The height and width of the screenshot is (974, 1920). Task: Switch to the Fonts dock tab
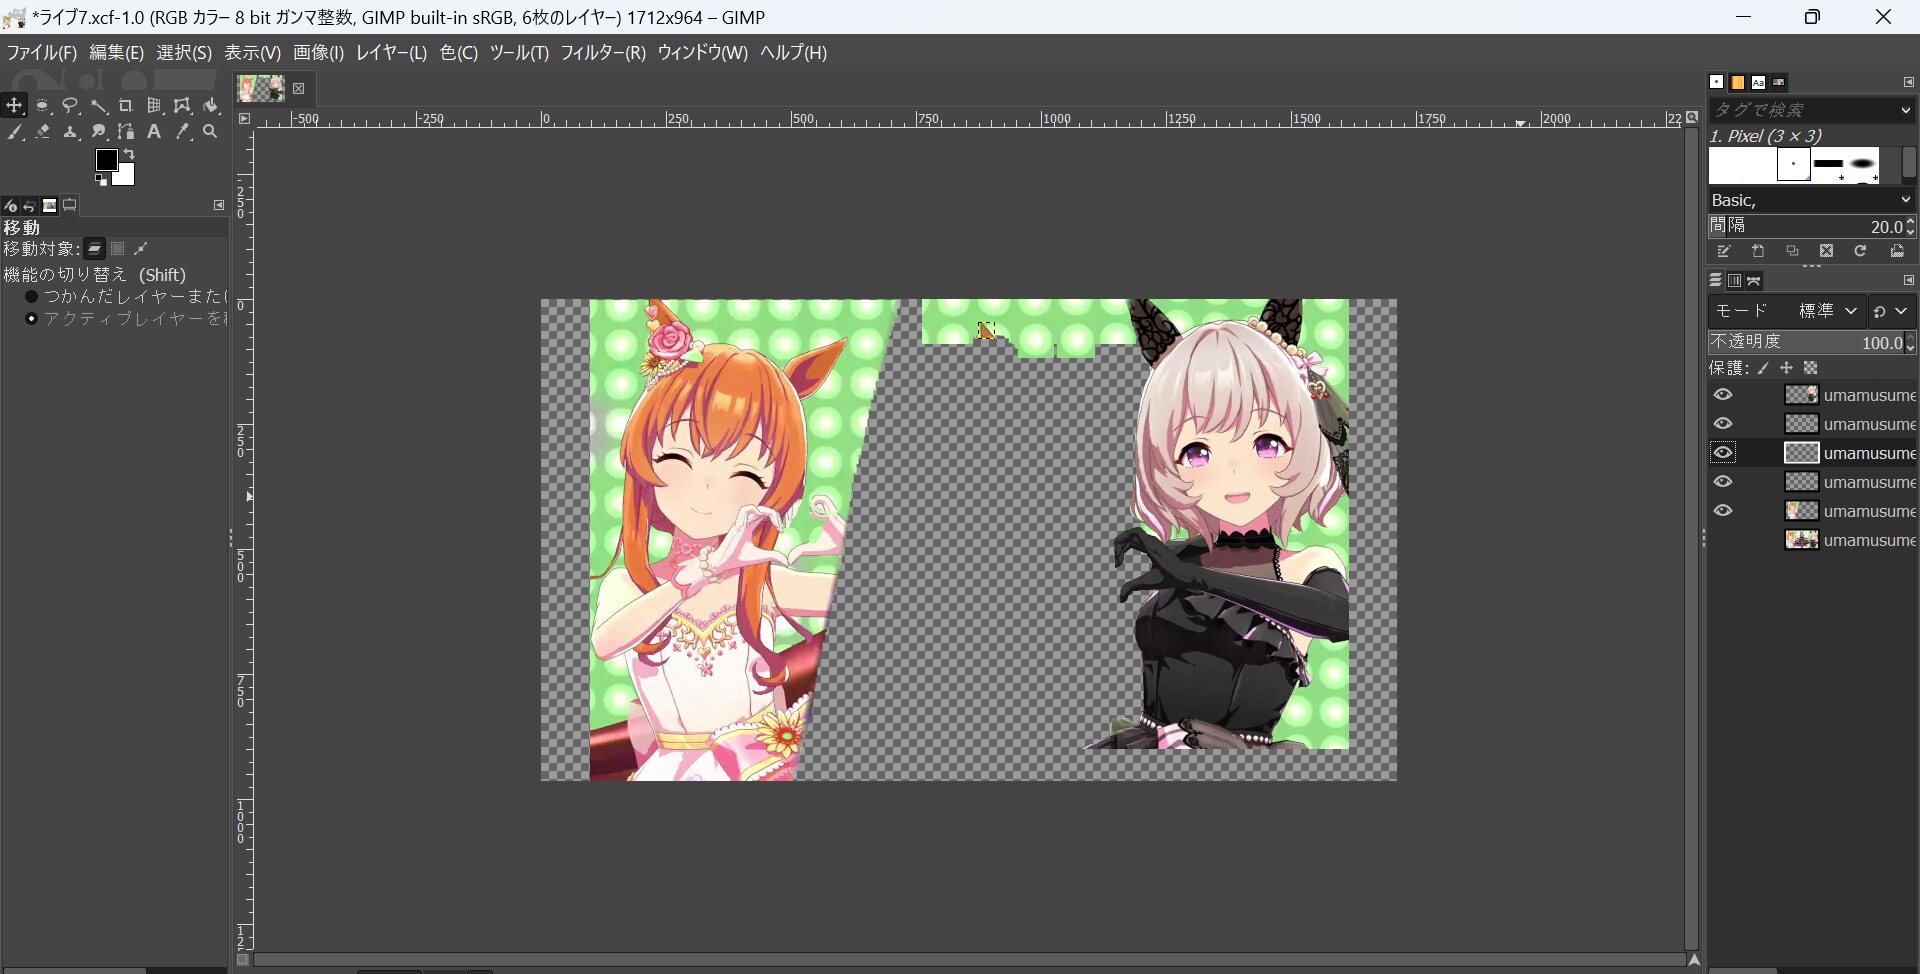point(1758,82)
